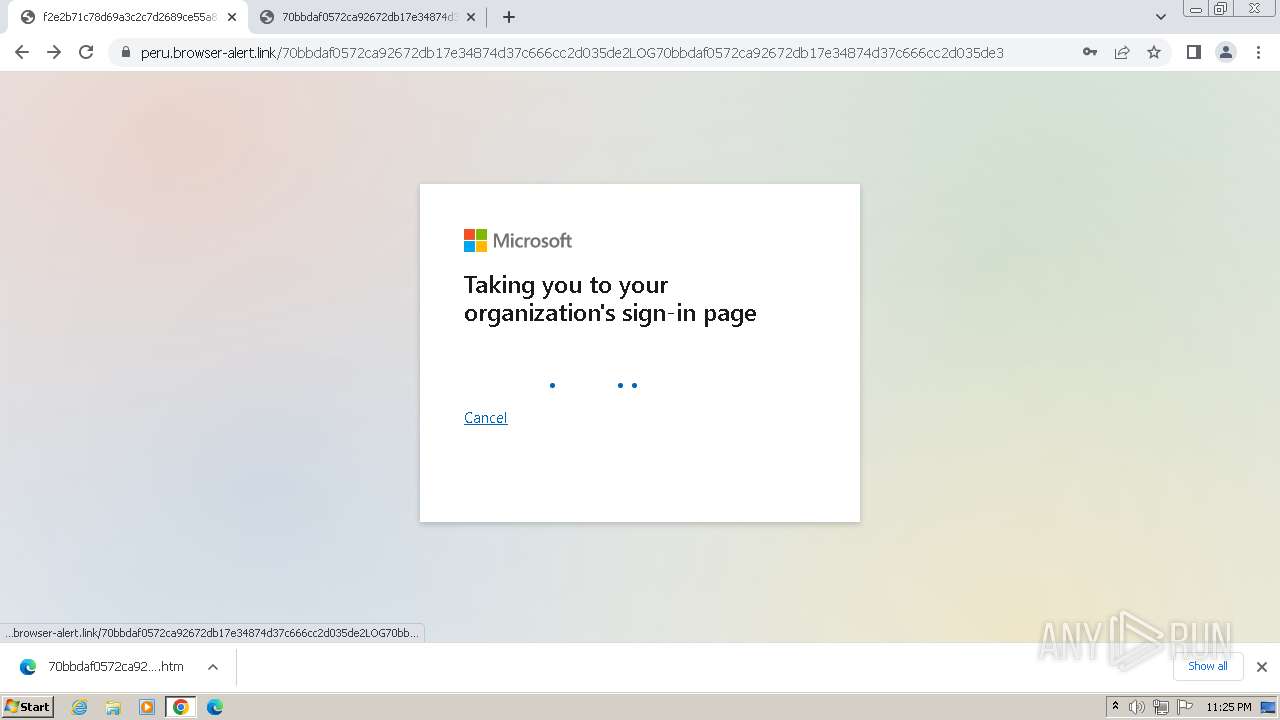The height and width of the screenshot is (720, 1280).
Task: Click the Show desktop button in taskbar
Action: coord(1269,707)
